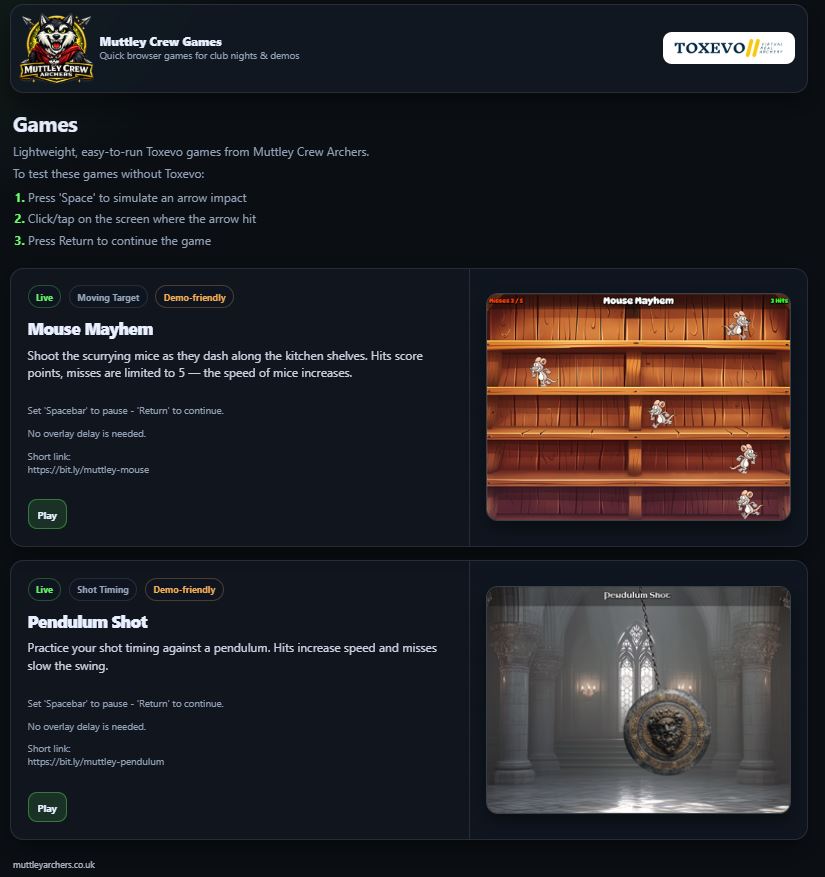Viewport: 825px width, 877px height.
Task: Select the Demo-friendly tag on Pendulum Shot
Action: (x=184, y=590)
